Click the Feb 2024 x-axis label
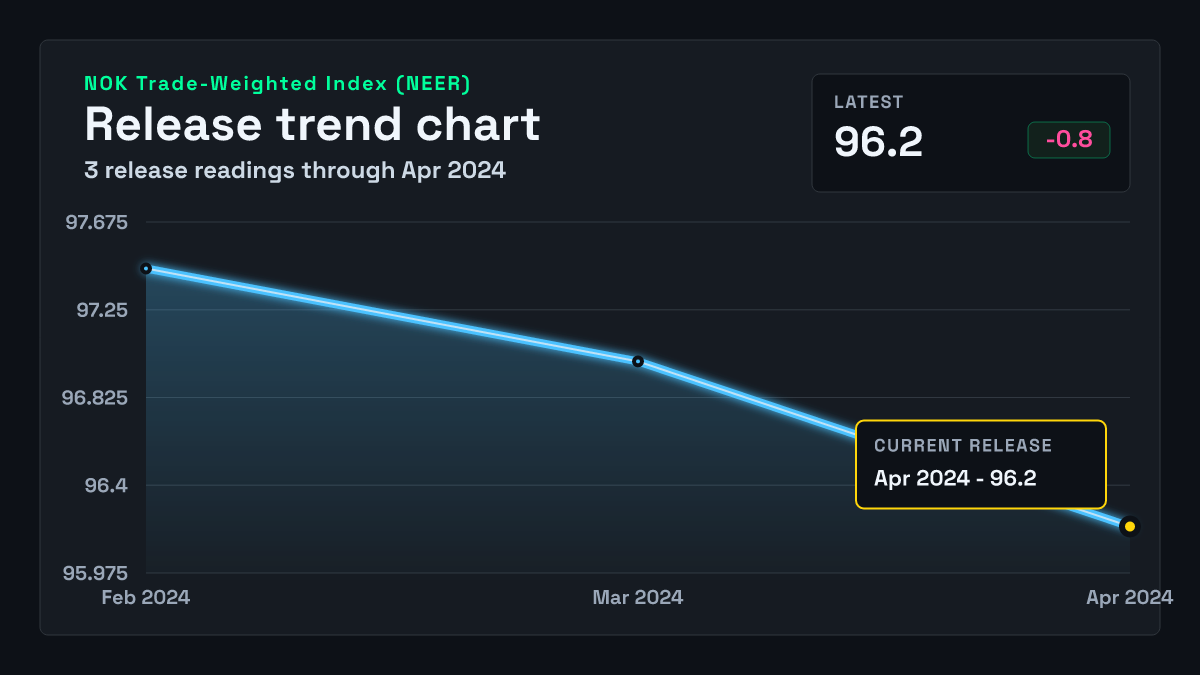The image size is (1200, 675). point(146,597)
